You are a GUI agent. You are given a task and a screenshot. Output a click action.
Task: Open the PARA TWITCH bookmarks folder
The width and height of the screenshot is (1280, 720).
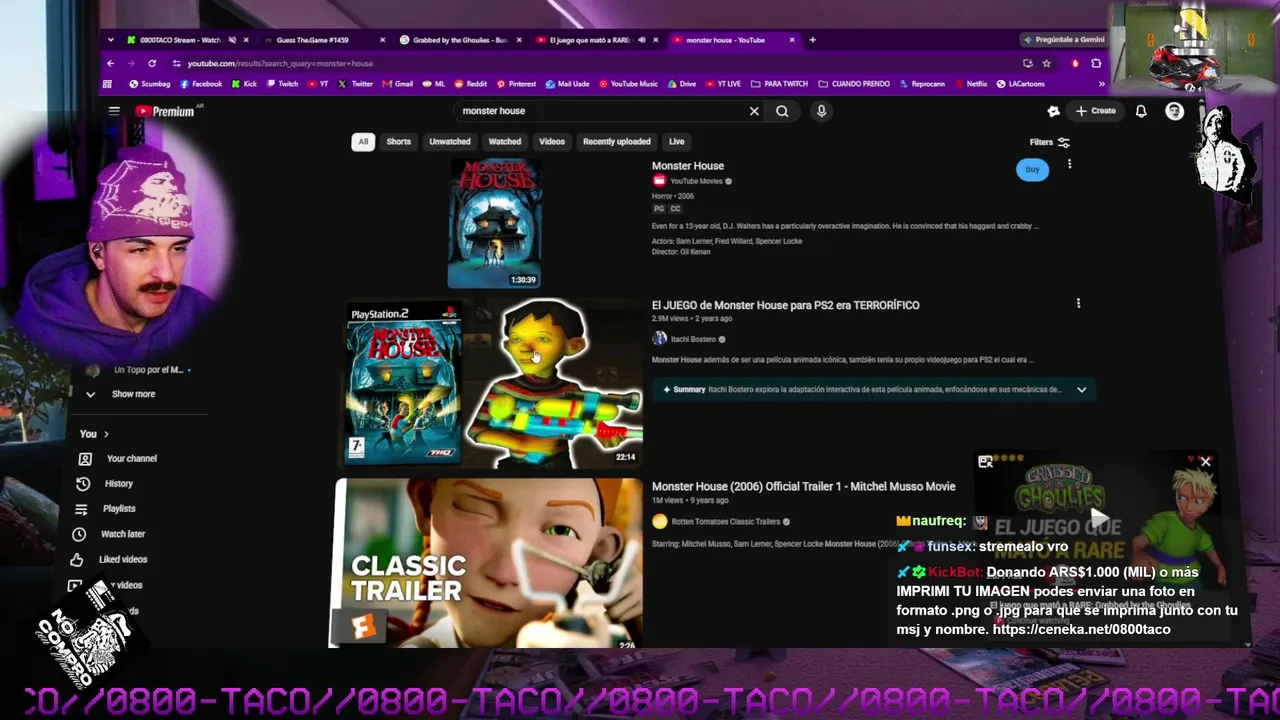click(x=779, y=84)
